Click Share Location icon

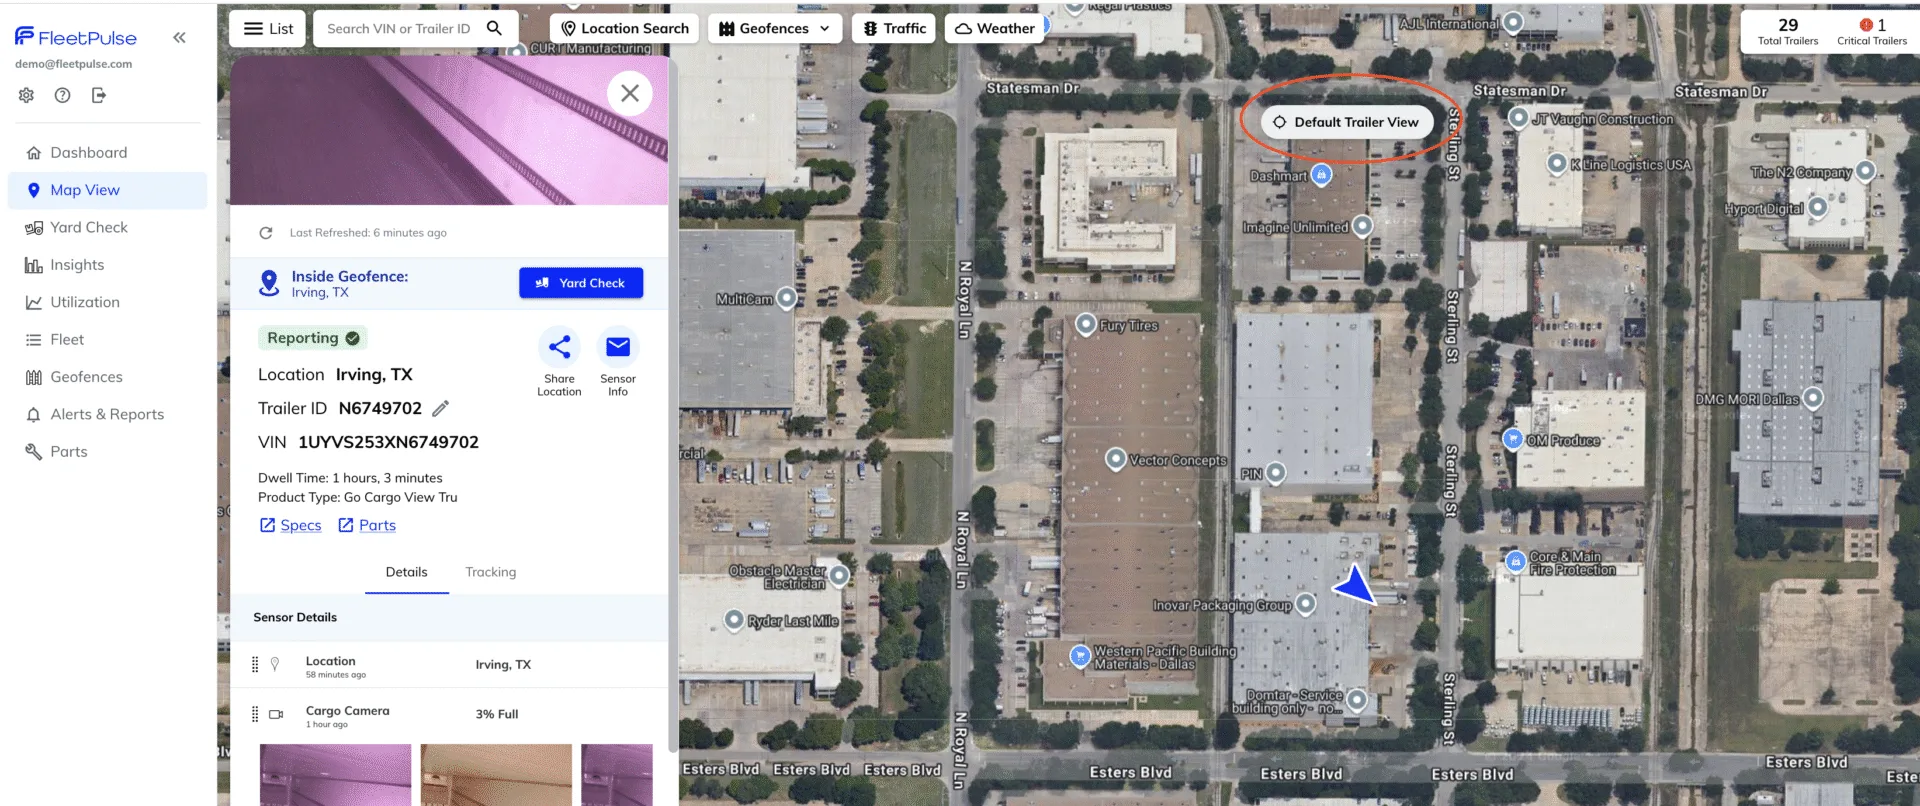pos(559,347)
